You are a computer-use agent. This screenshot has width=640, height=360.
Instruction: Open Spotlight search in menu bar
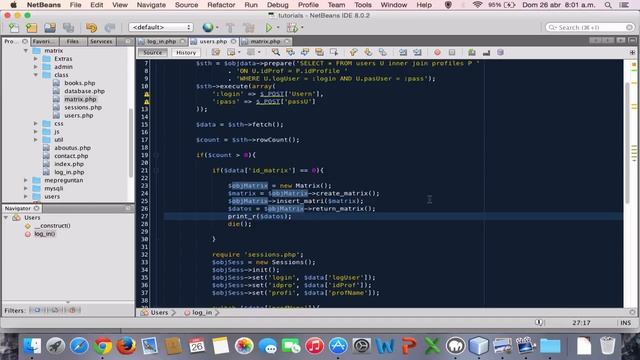click(608, 5)
